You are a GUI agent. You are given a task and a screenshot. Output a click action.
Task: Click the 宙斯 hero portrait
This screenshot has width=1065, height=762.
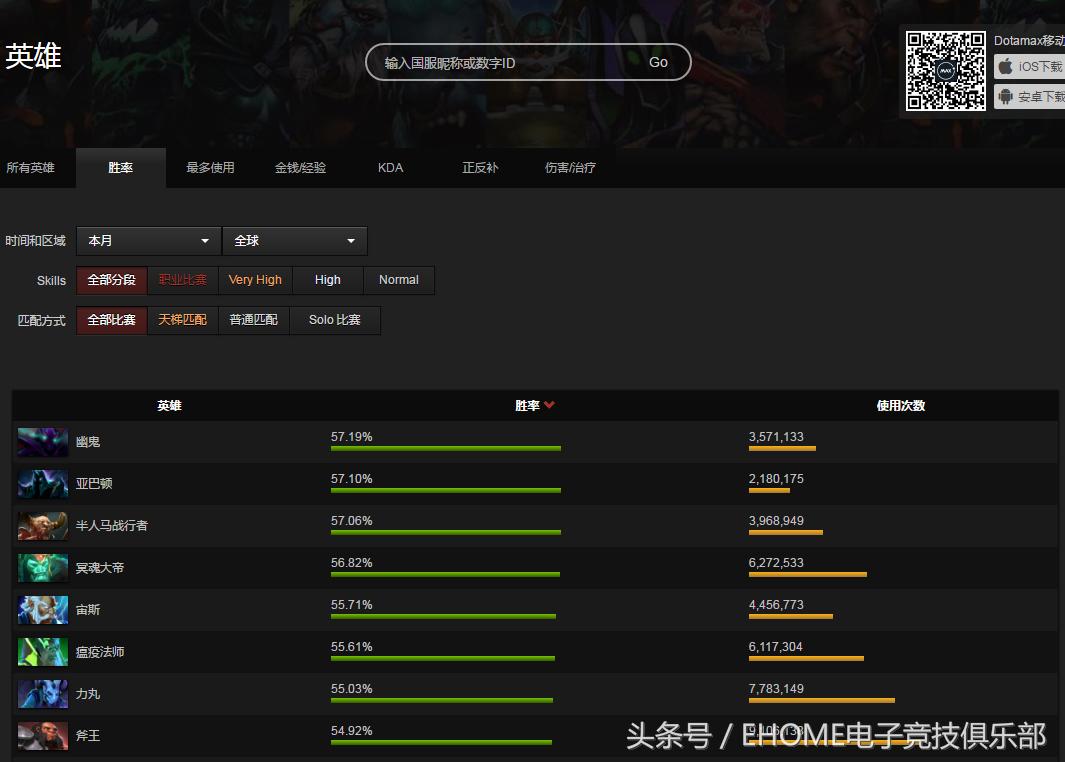click(42, 609)
